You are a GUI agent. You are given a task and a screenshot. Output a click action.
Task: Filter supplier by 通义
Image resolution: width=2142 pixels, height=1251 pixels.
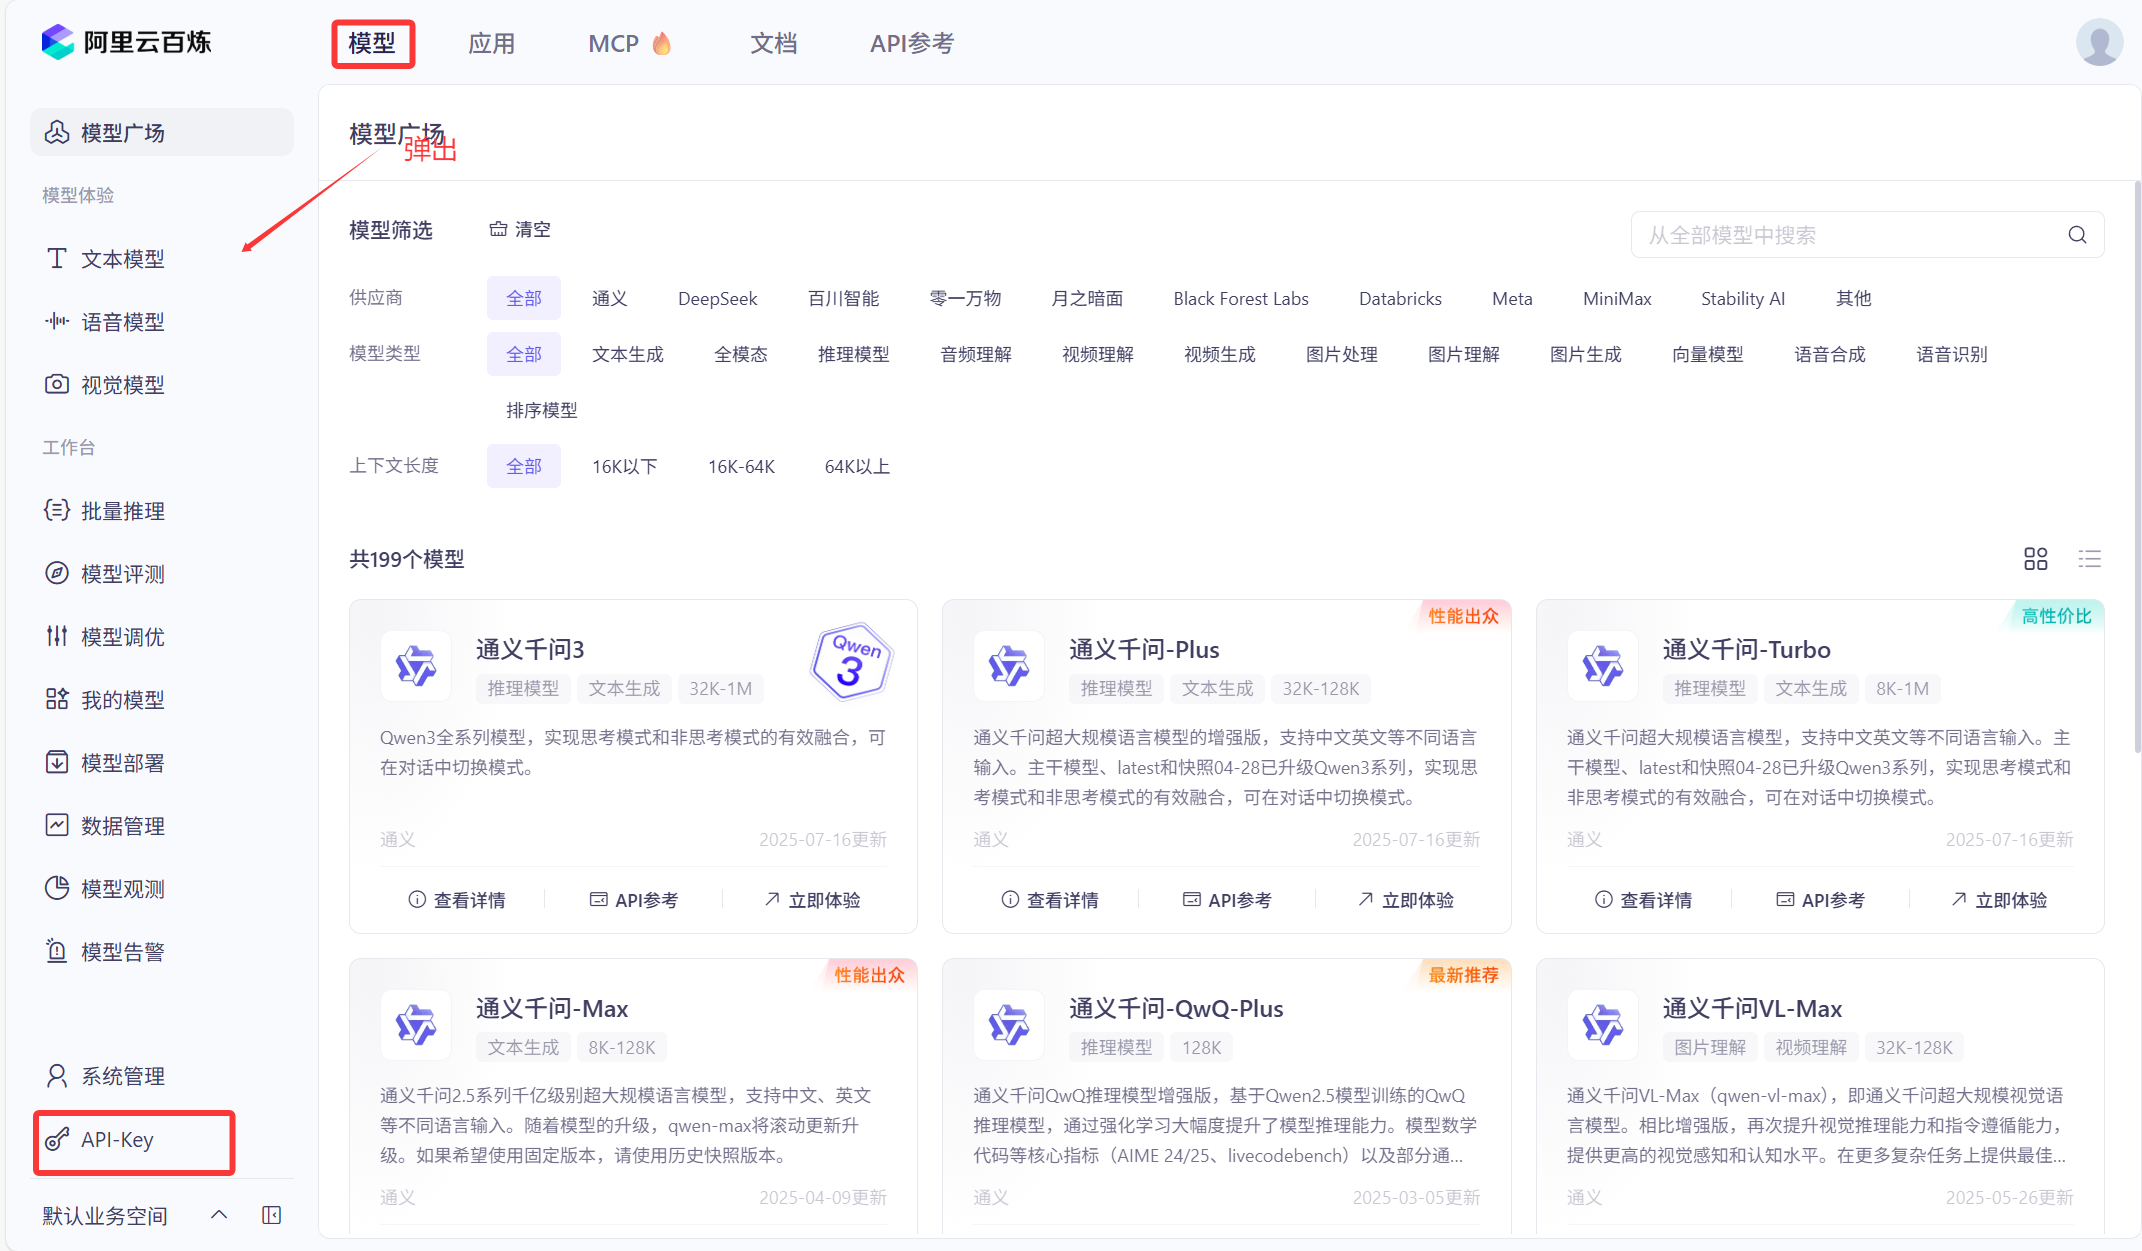tap(609, 298)
